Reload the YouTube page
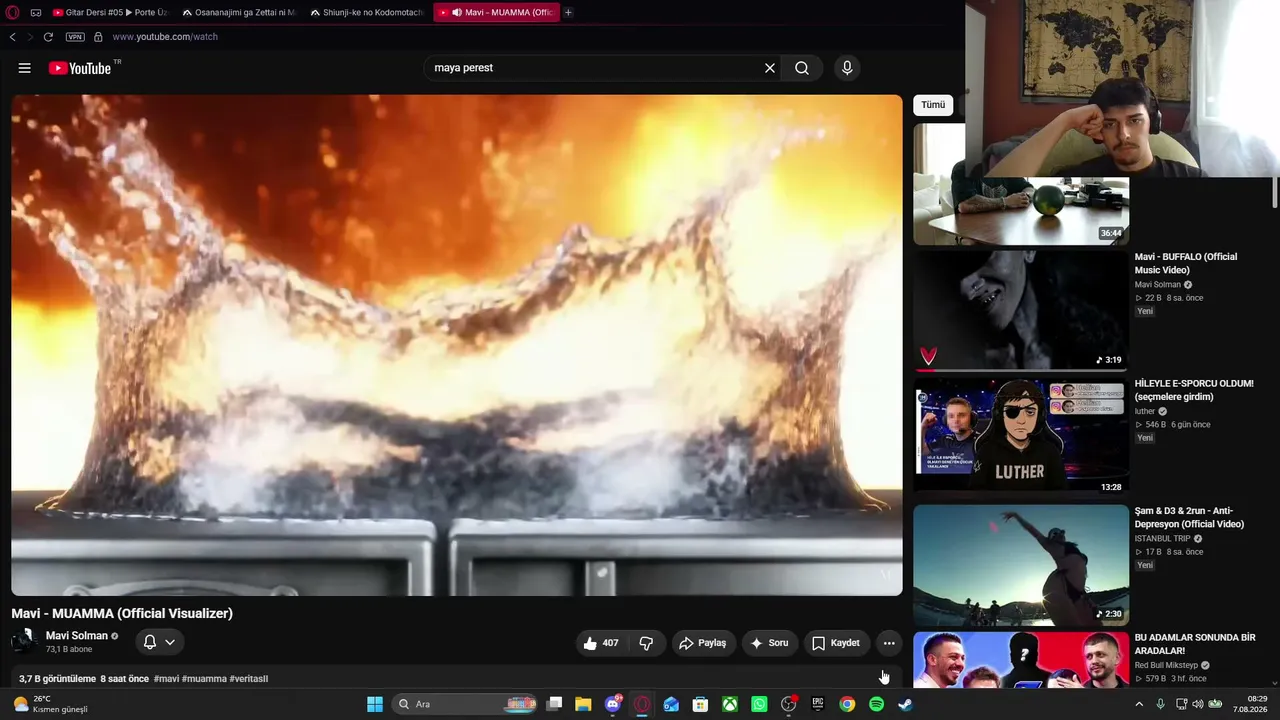The width and height of the screenshot is (1280, 720). pyautogui.click(x=48, y=37)
